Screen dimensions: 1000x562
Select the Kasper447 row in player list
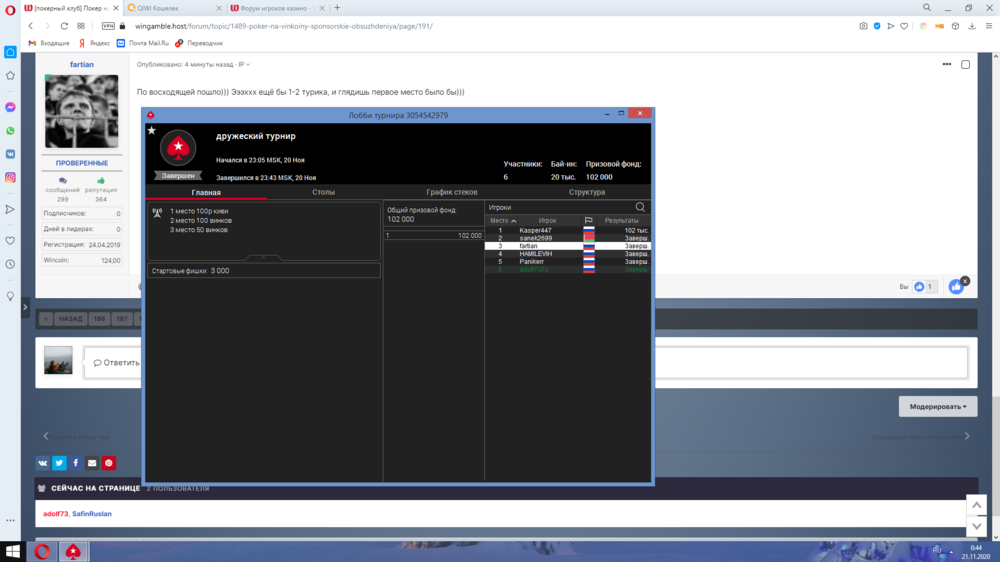click(535, 231)
